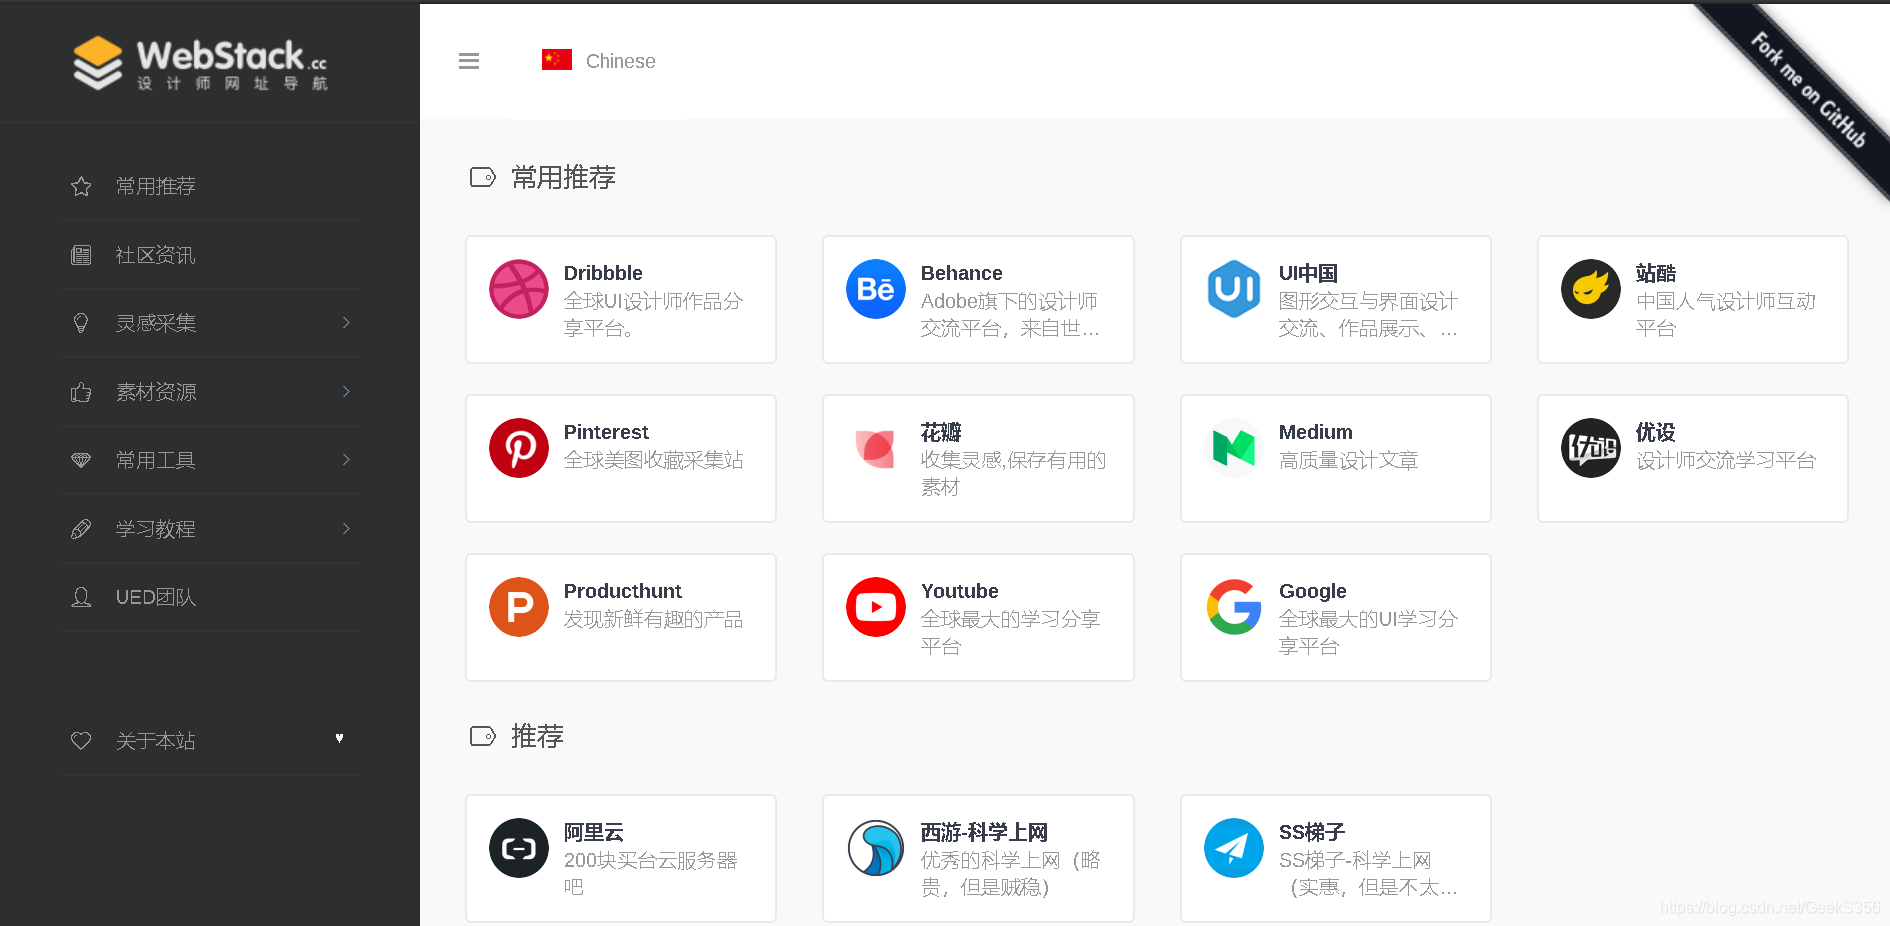Click the 站酷 icon
1890x926 pixels.
pyautogui.click(x=1591, y=289)
